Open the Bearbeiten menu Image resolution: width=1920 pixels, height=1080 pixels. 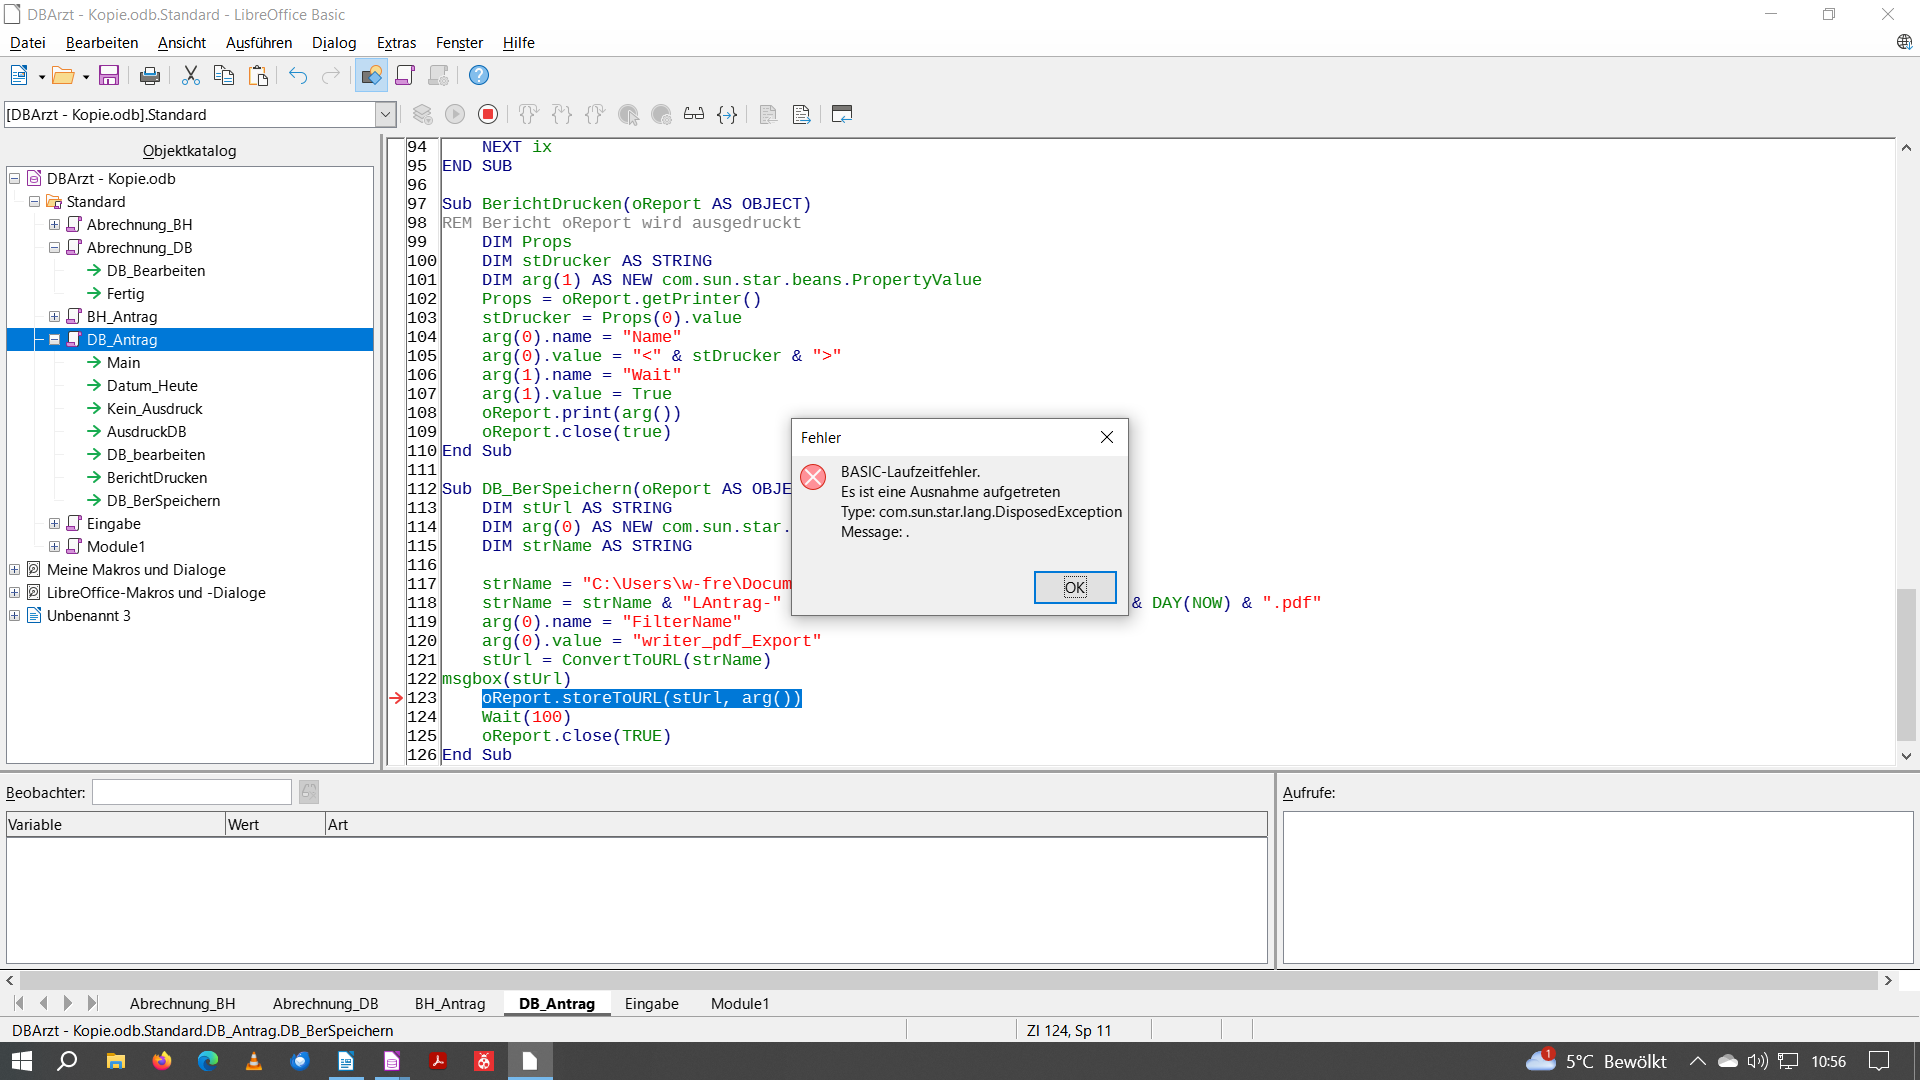tap(102, 42)
